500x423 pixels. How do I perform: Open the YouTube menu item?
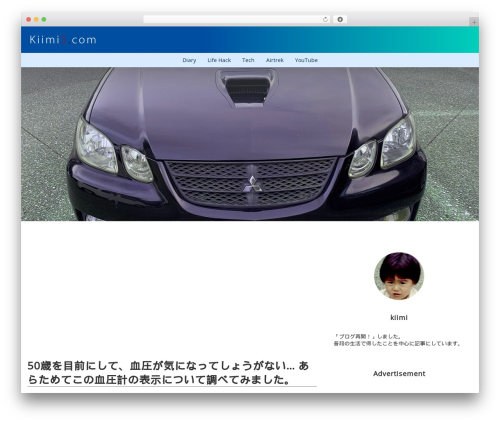click(306, 60)
